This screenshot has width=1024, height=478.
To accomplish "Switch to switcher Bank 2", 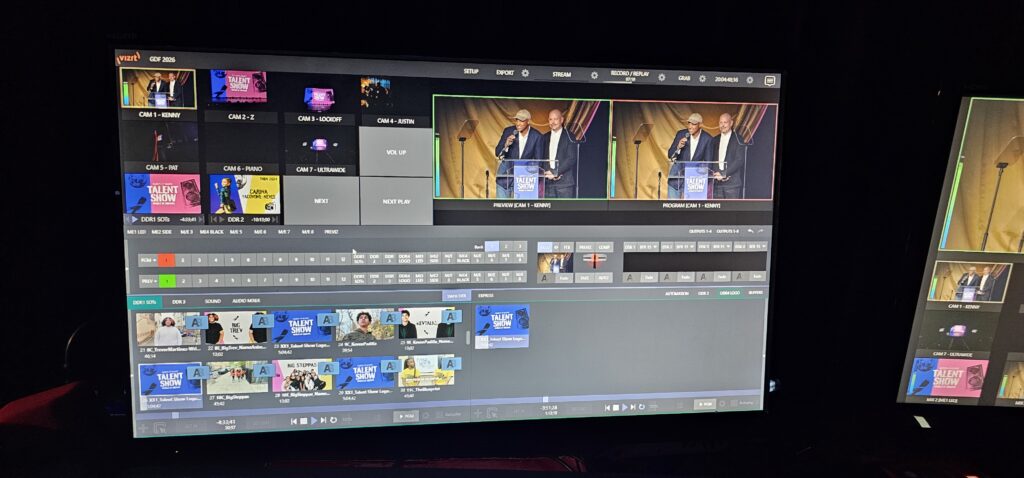I will 506,247.
